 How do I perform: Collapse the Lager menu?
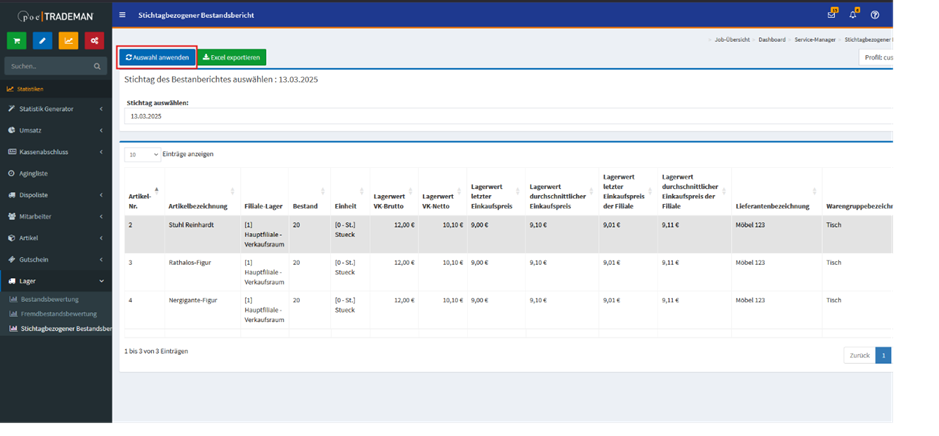(56, 281)
